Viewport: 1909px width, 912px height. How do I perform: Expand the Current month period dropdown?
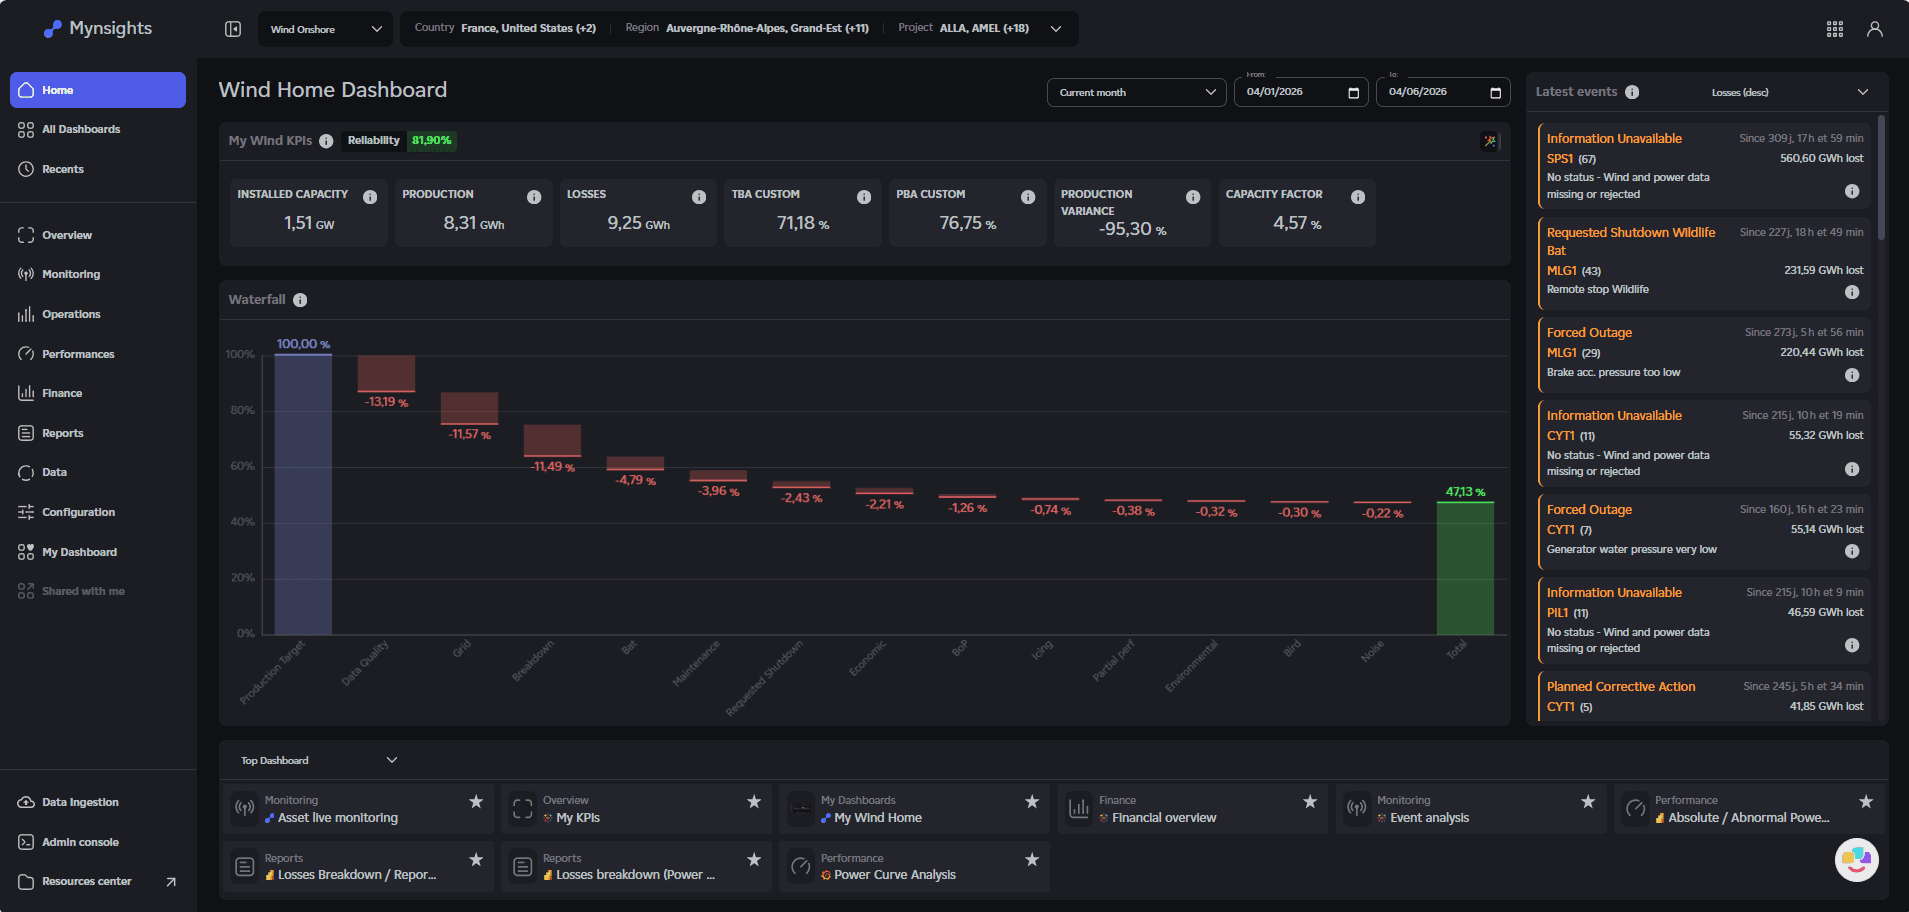[1136, 92]
